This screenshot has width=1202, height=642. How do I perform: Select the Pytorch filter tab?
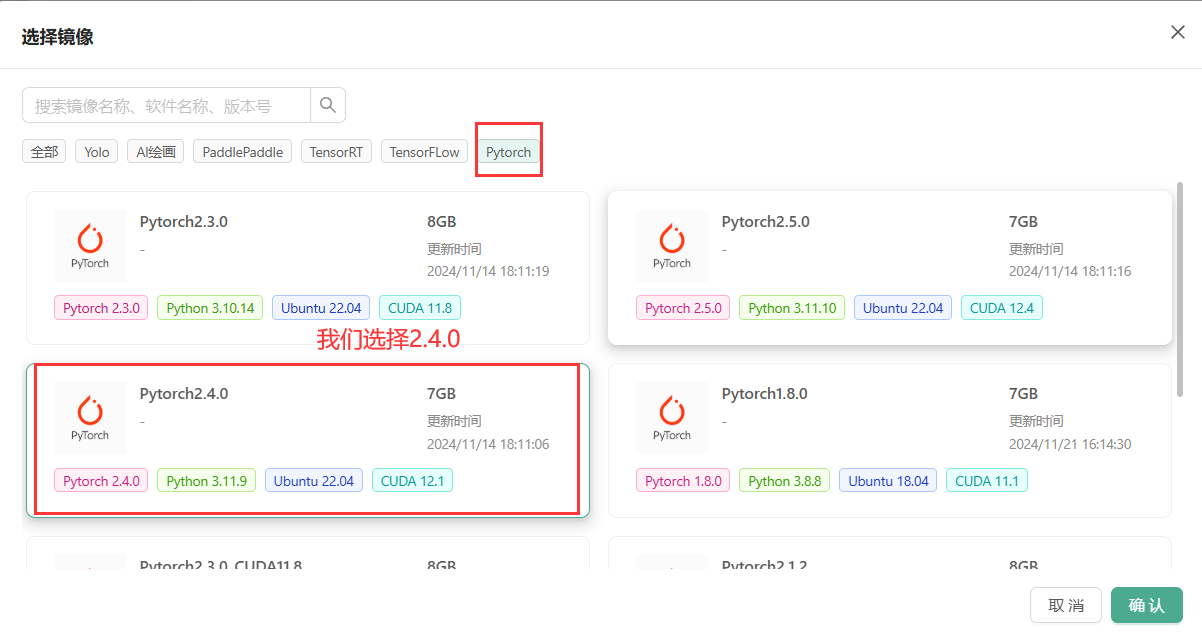coord(508,152)
